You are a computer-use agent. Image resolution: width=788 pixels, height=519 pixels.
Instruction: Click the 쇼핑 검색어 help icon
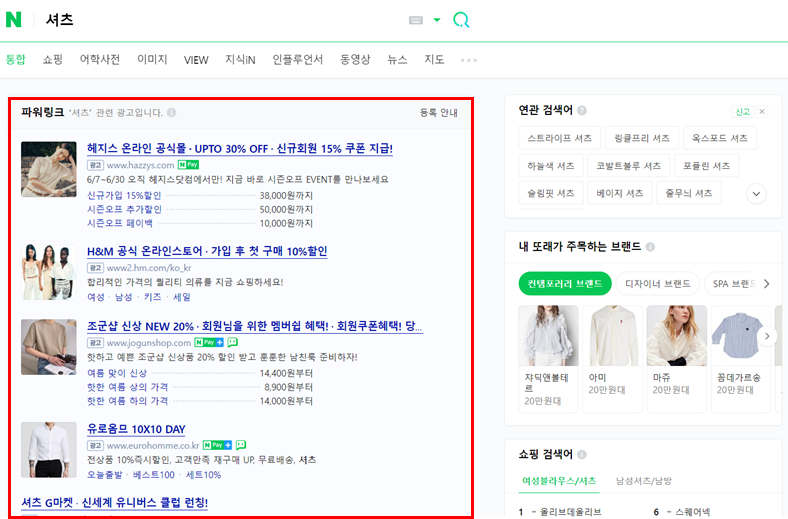(582, 455)
